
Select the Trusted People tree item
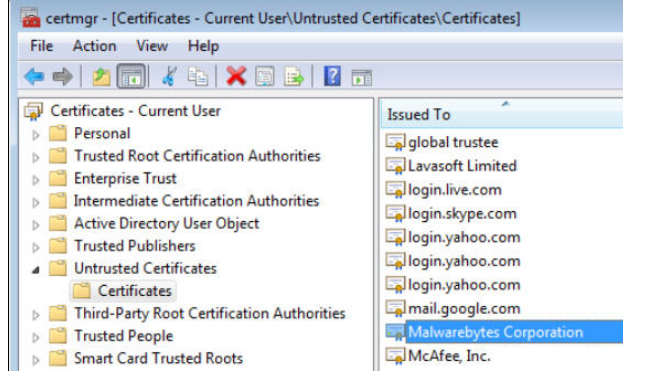pos(123,336)
